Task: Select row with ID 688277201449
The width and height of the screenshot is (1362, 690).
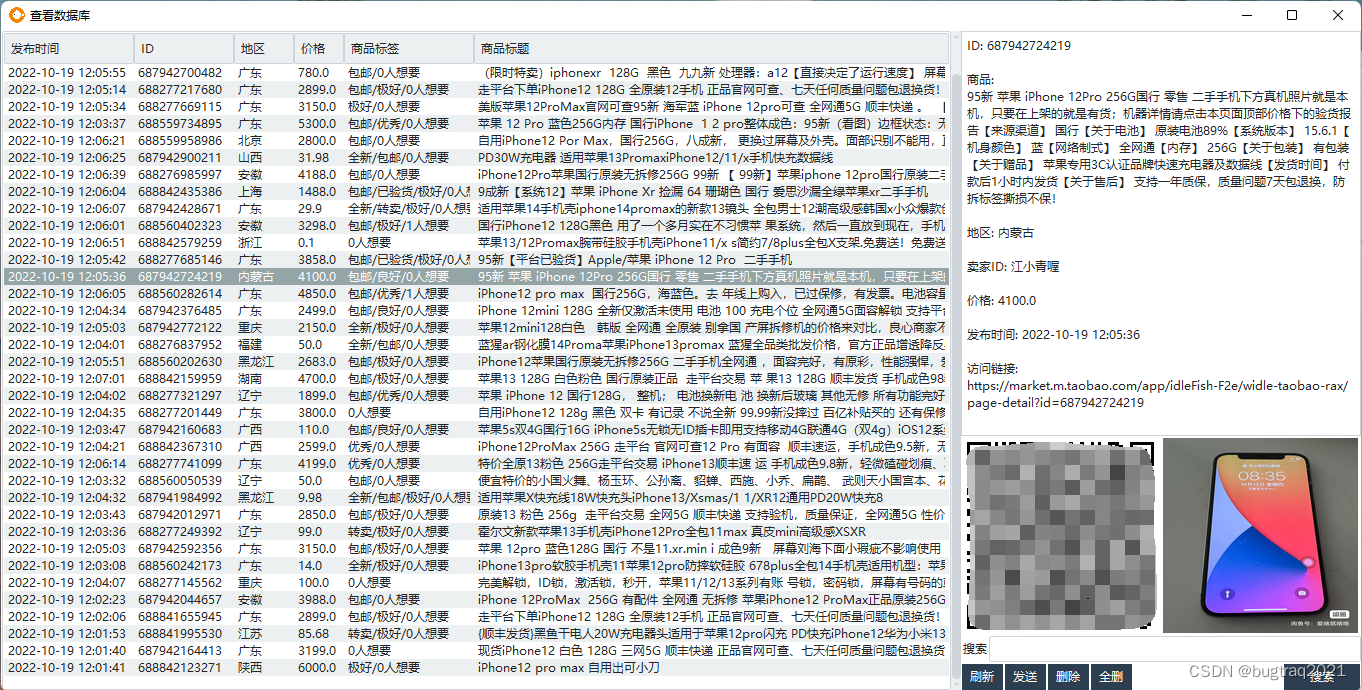Action: (475, 413)
